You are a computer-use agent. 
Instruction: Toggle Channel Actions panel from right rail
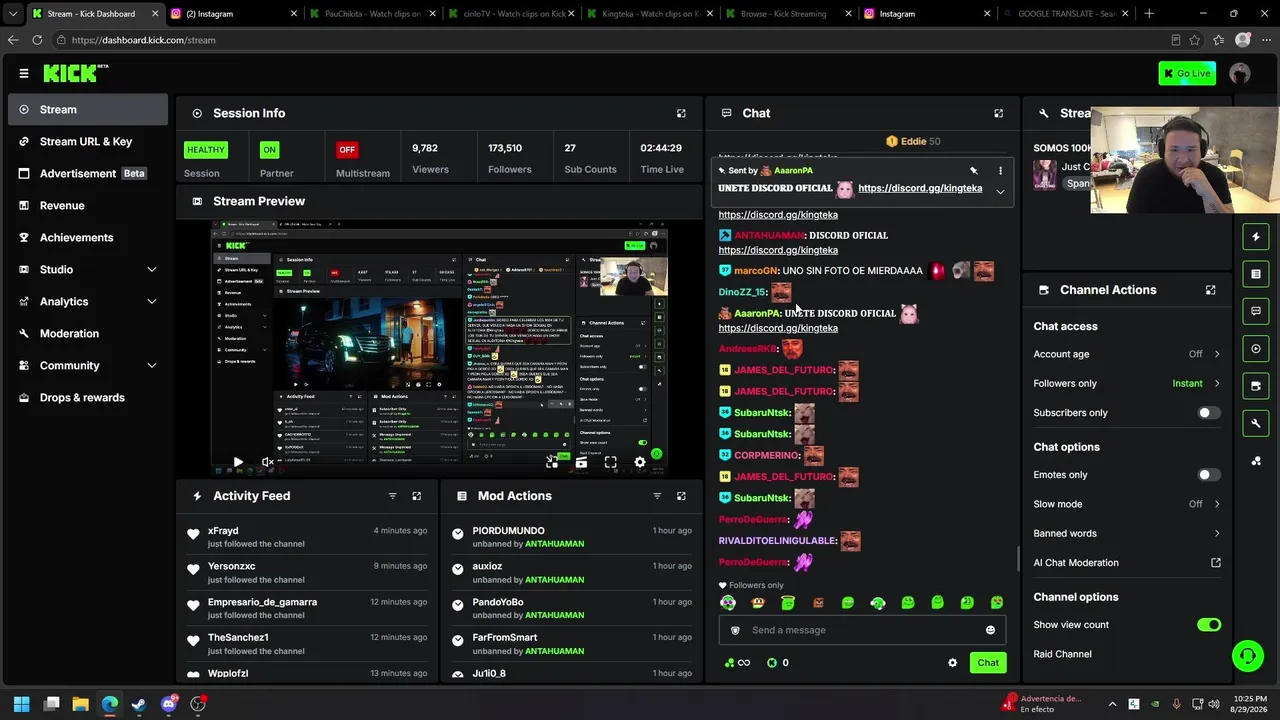(1256, 386)
